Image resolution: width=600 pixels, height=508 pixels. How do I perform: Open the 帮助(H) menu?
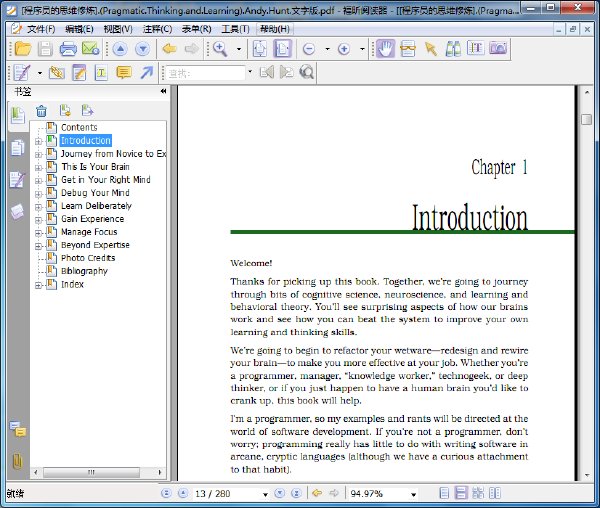(x=274, y=29)
